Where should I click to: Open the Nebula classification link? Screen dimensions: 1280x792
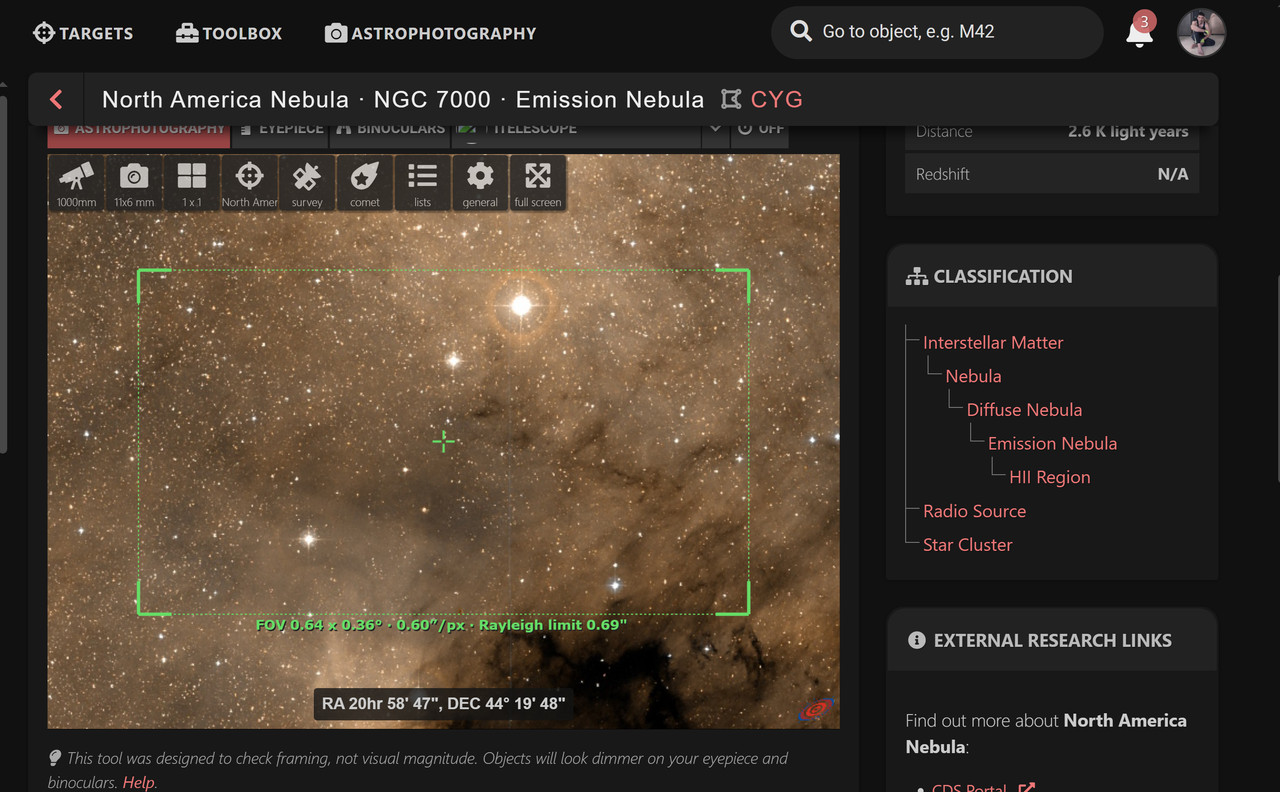click(973, 376)
